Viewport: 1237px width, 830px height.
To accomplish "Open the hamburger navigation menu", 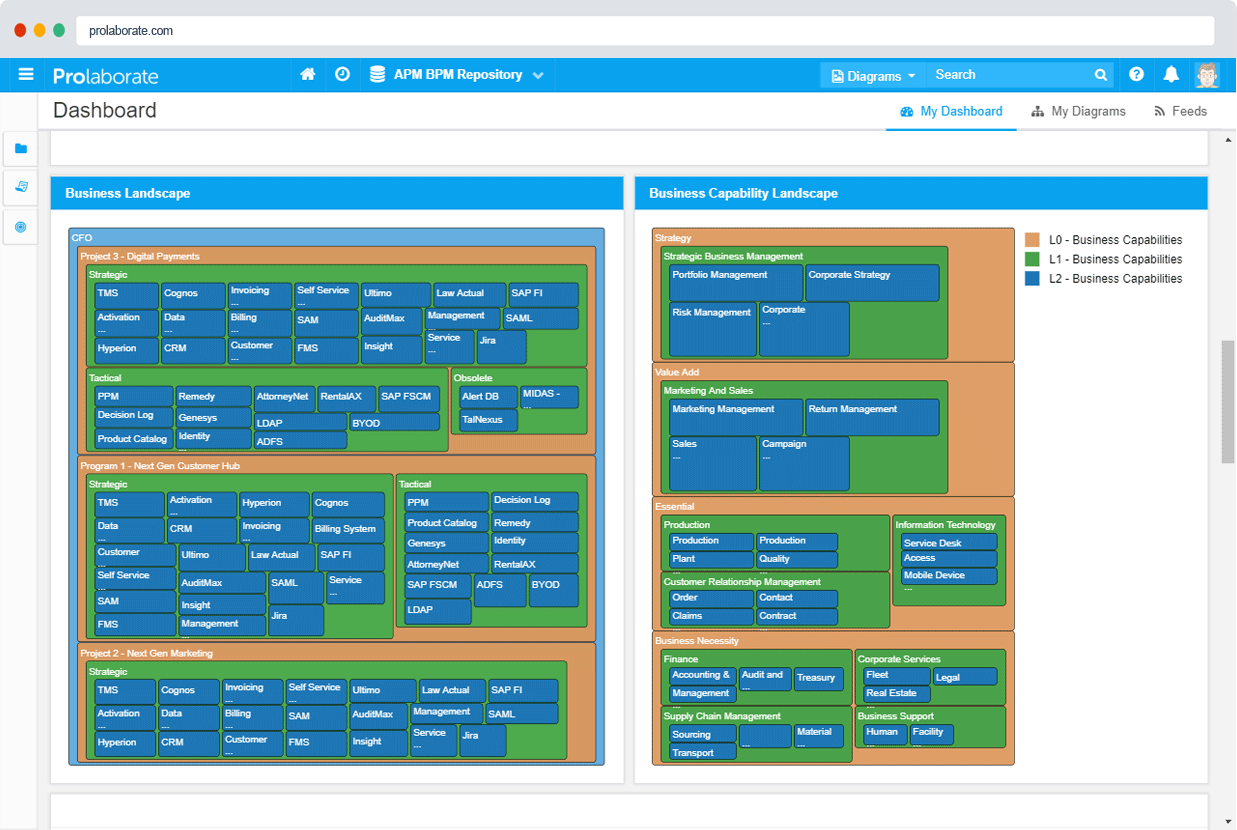I will click(x=26, y=75).
